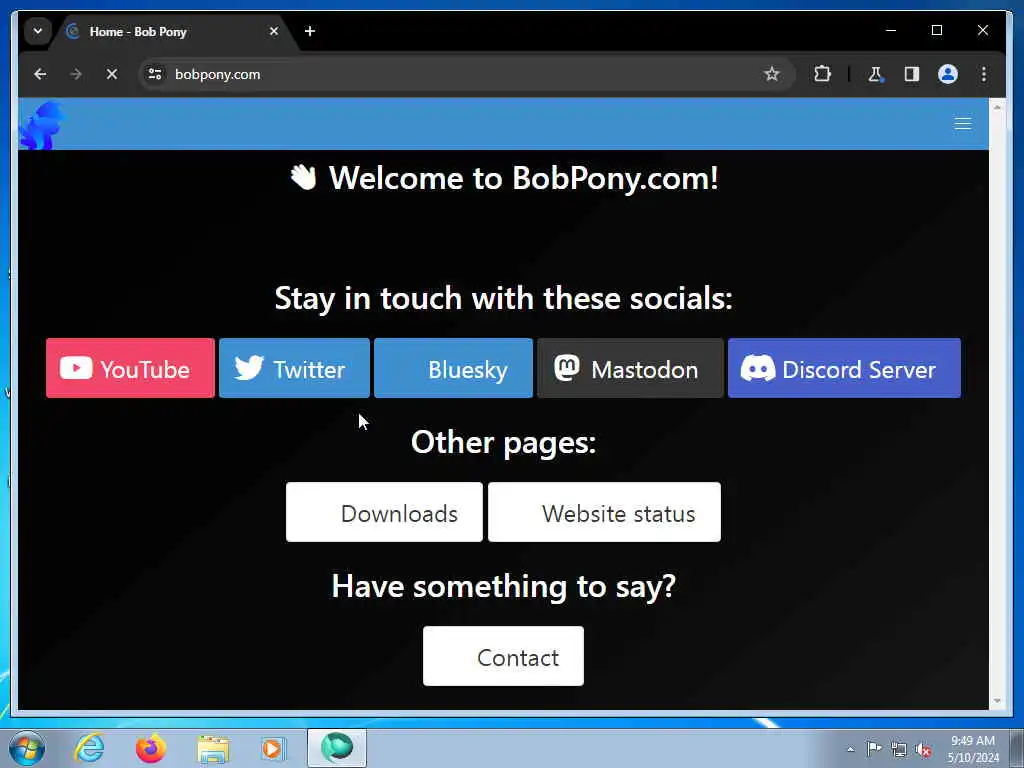Open the Action Center flag icon
The width and height of the screenshot is (1024, 768).
pyautogui.click(x=874, y=748)
